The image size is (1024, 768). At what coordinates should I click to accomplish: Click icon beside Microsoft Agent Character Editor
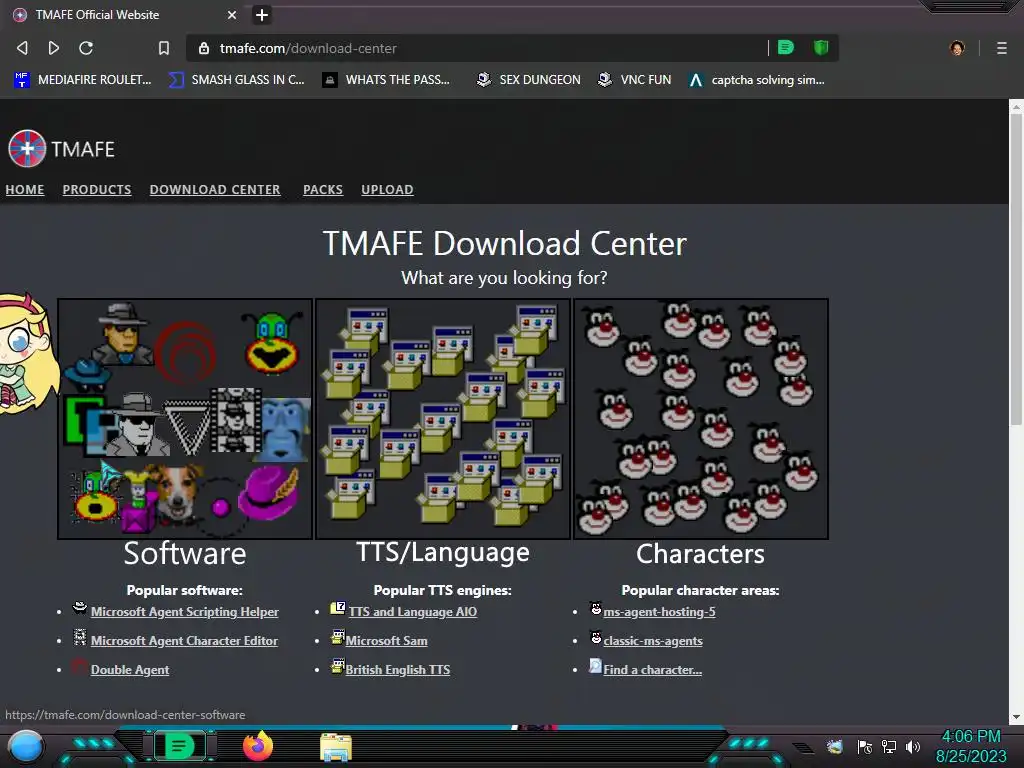click(x=80, y=637)
